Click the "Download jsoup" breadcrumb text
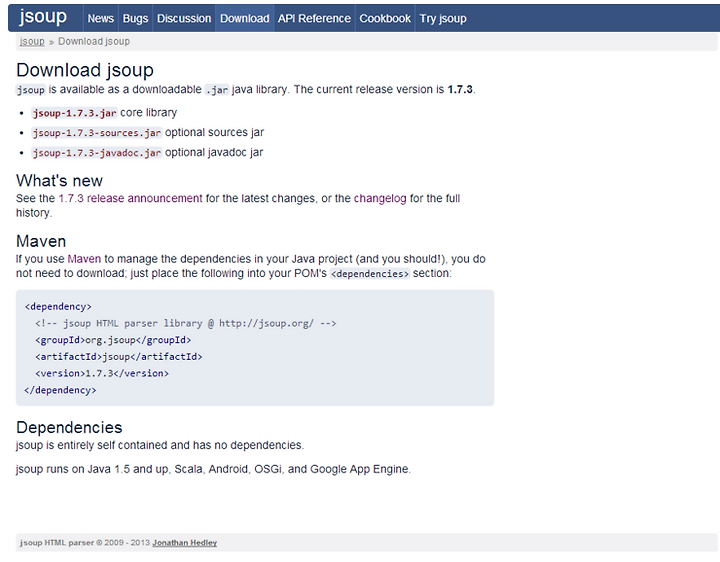Image resolution: width=720 pixels, height=562 pixels. tap(94, 41)
